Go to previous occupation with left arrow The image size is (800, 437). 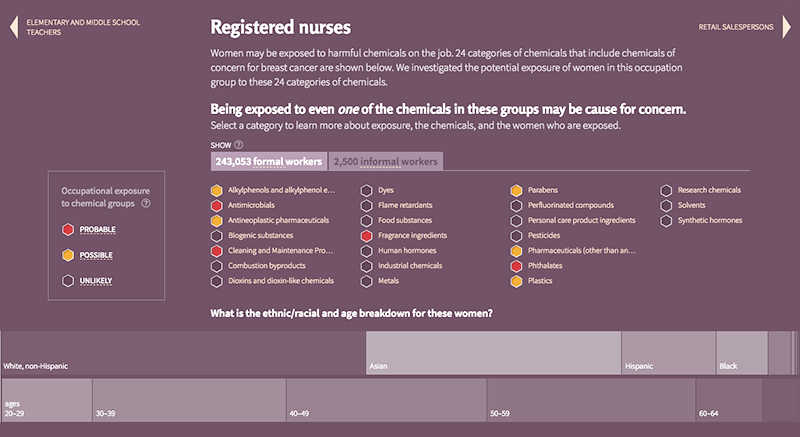[x=13, y=26]
